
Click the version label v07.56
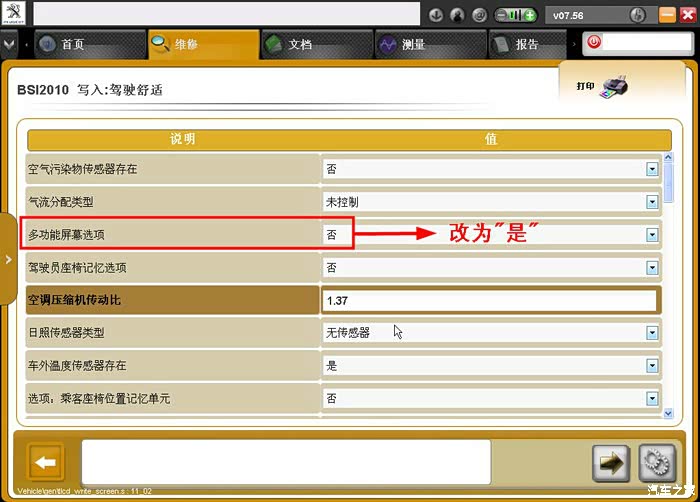point(568,16)
